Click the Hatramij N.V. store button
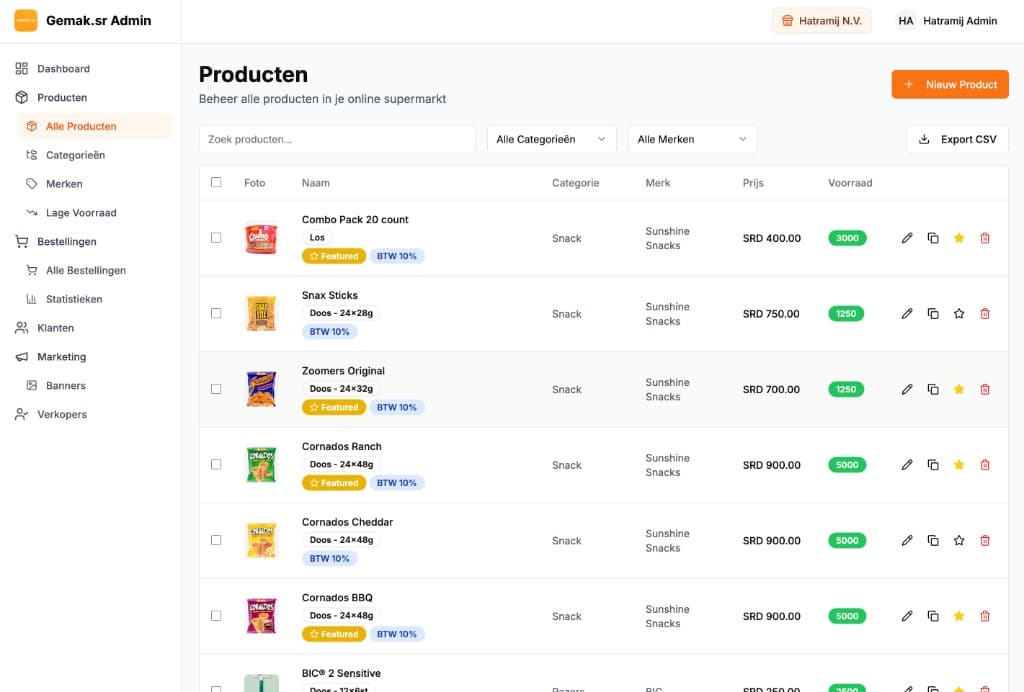 [x=822, y=21]
